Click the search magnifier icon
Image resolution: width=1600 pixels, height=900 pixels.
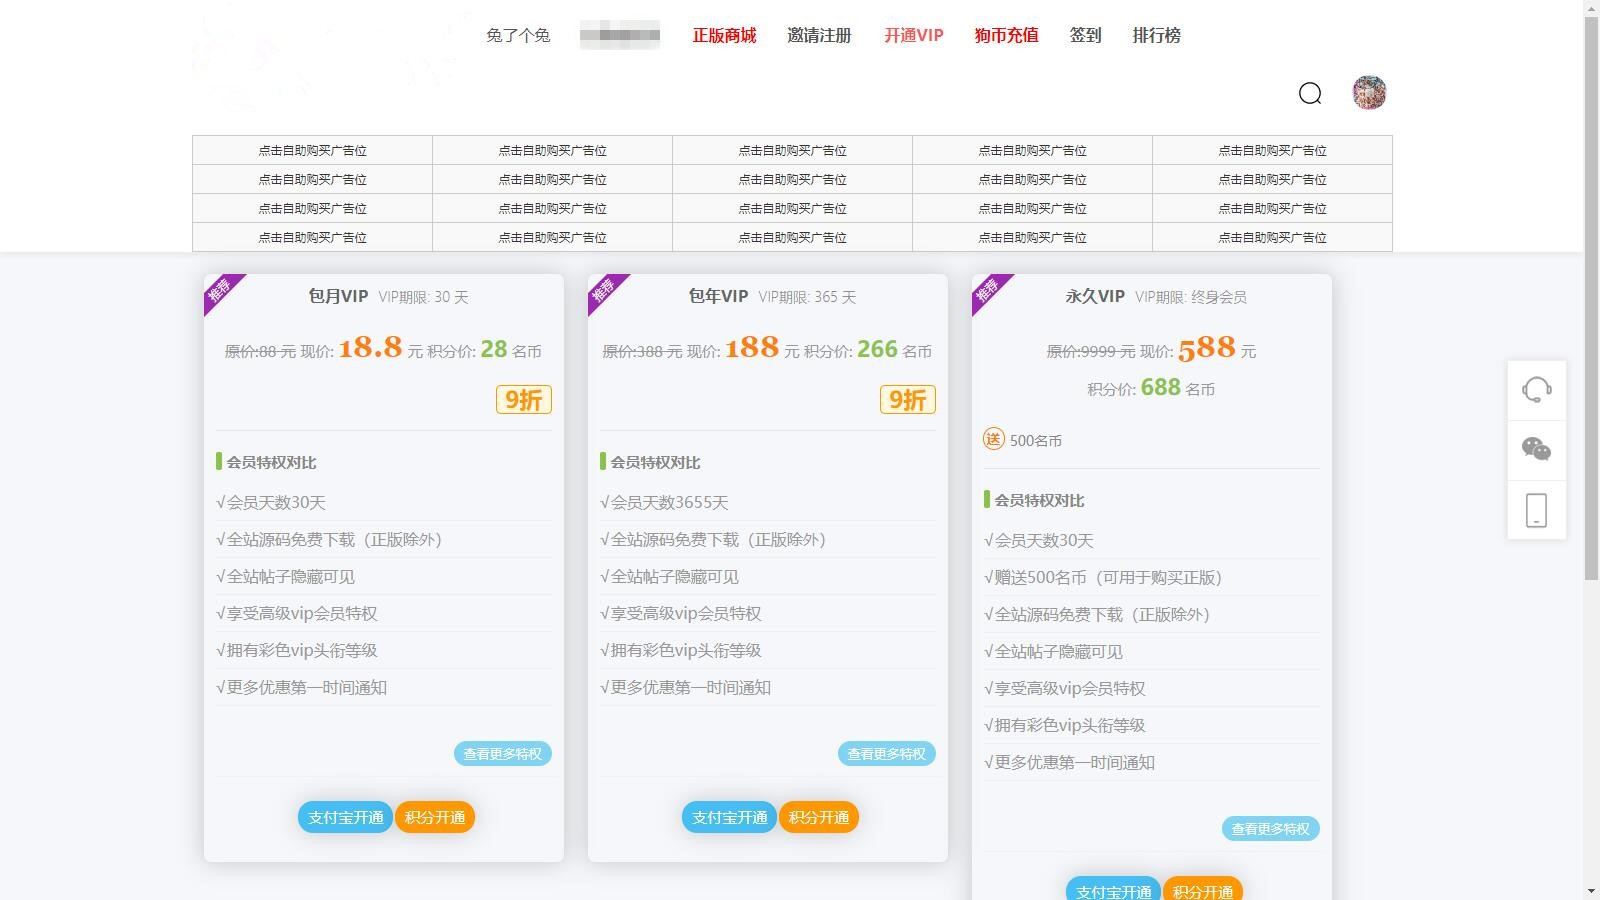tap(1310, 93)
